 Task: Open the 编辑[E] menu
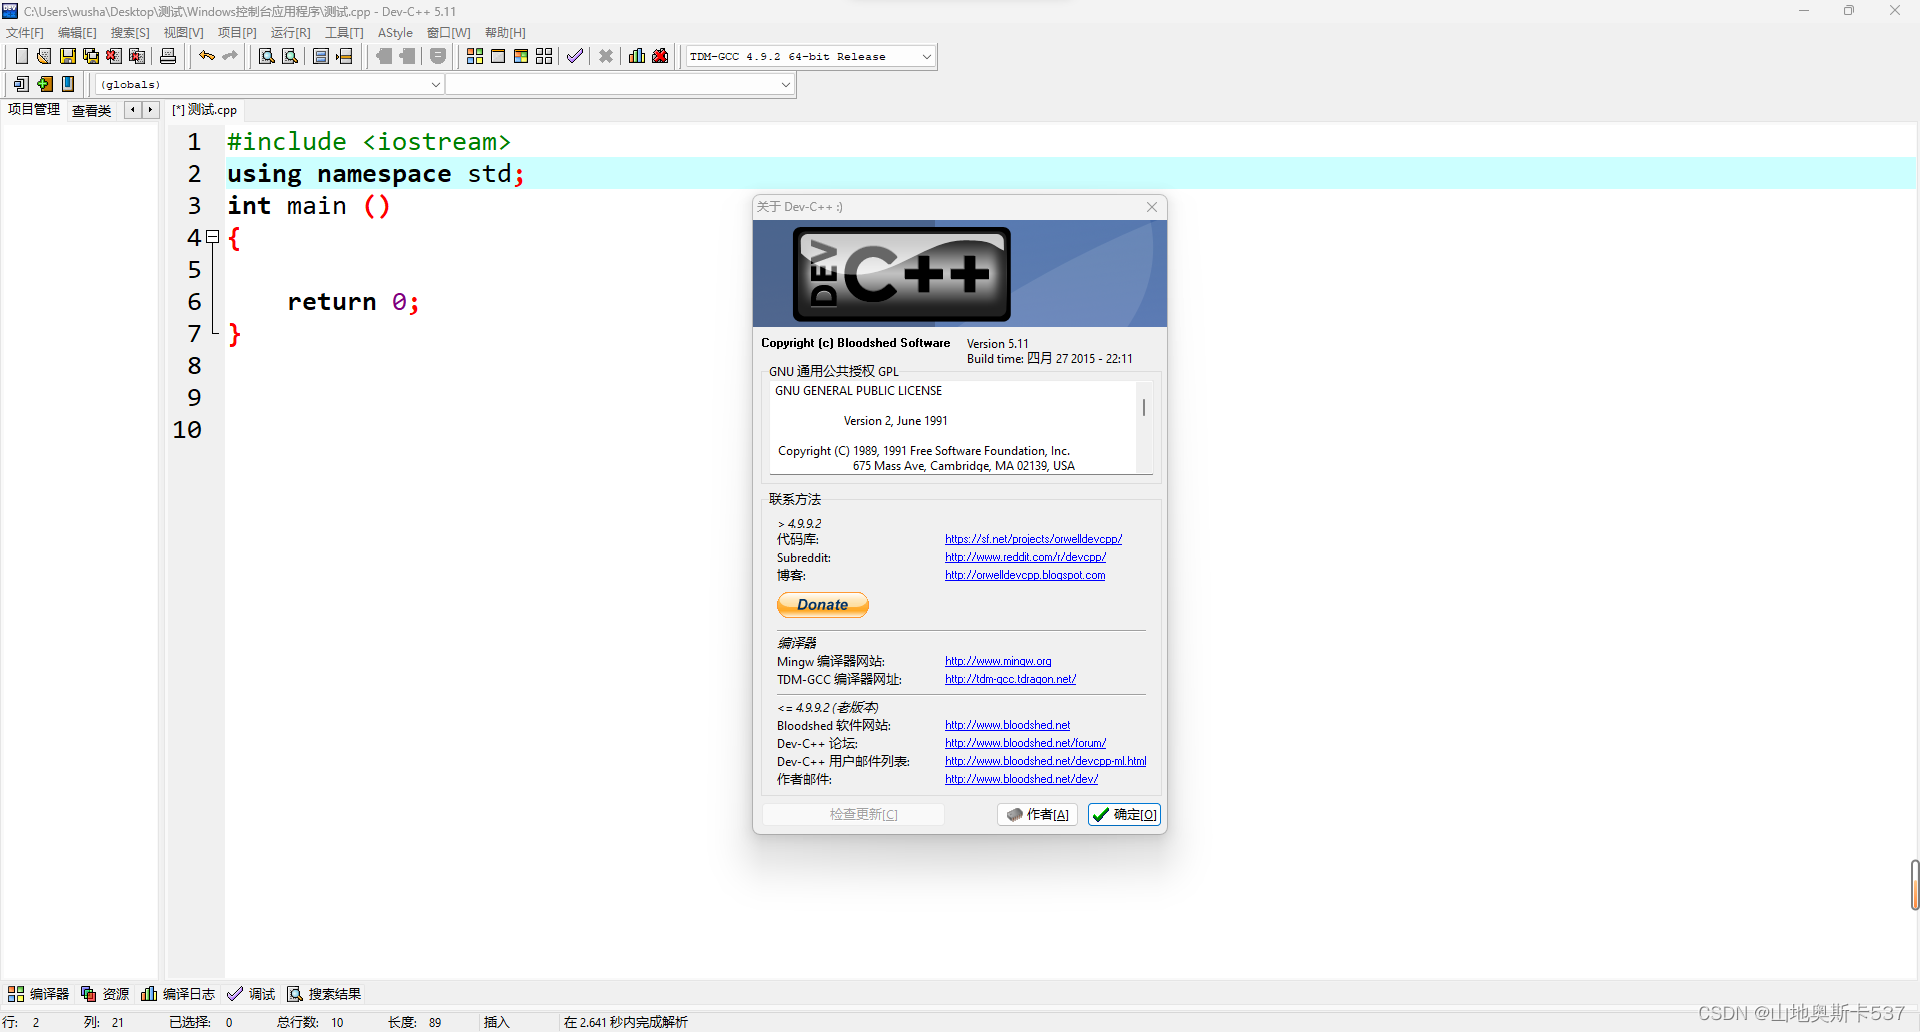pos(77,33)
